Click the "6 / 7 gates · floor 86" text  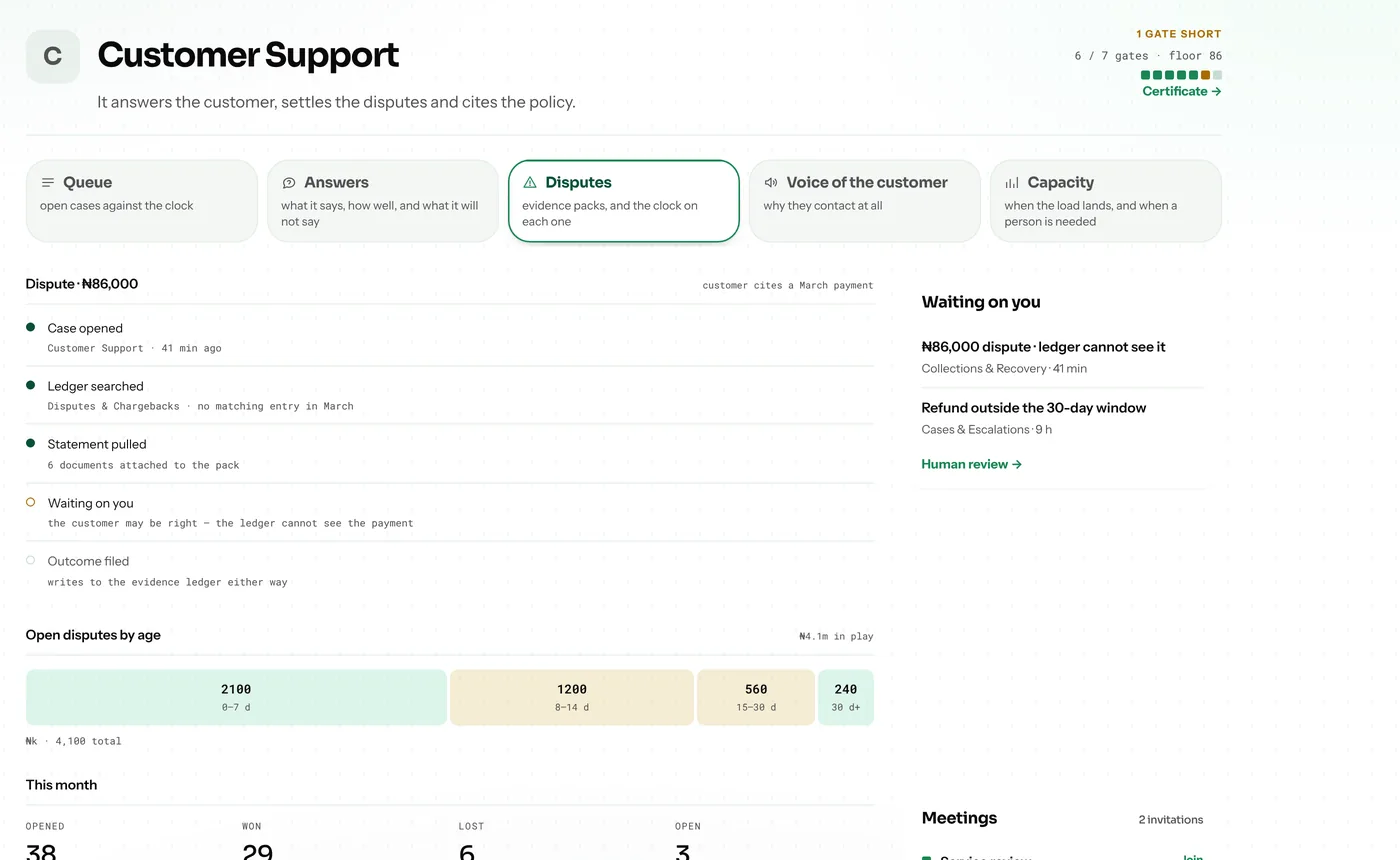click(1148, 56)
